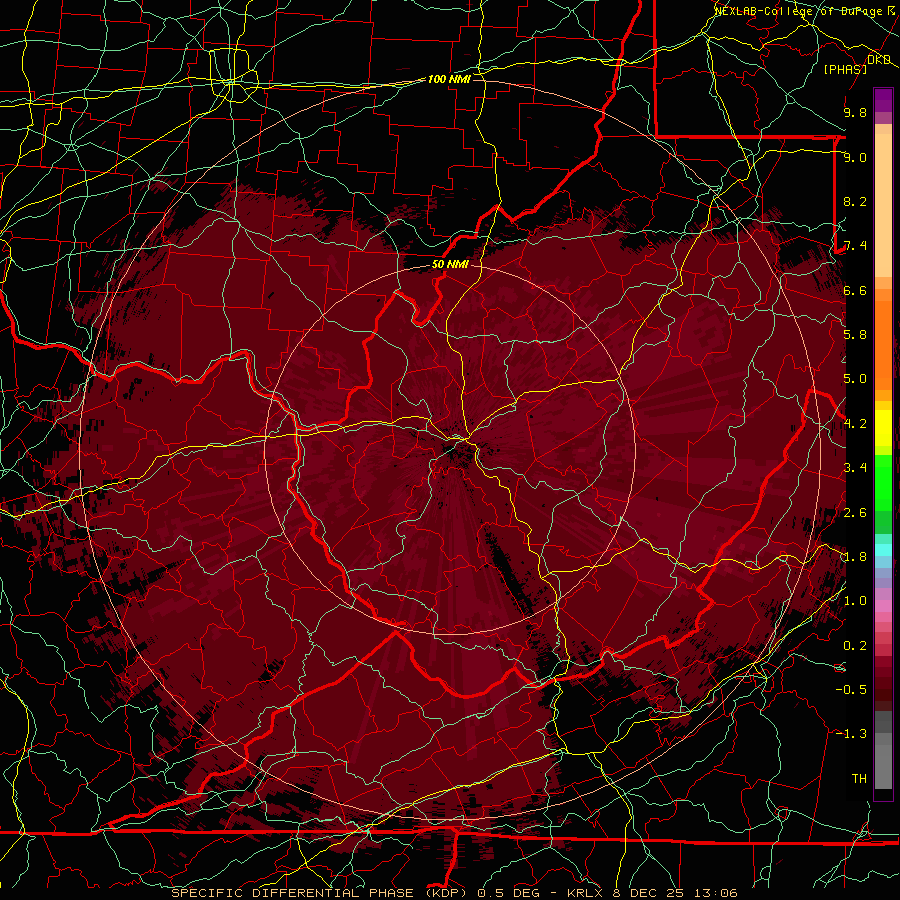
Task: Click the bright green segment of the color bar
Action: [883, 482]
